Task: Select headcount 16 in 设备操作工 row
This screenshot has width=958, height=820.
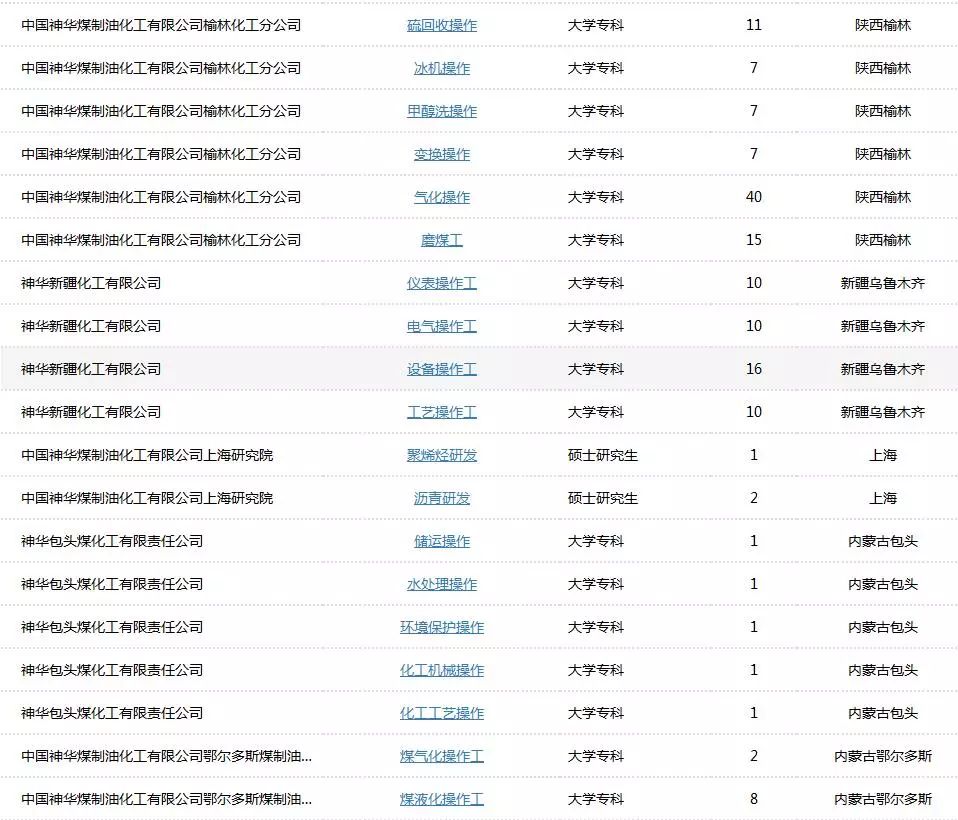Action: click(754, 368)
